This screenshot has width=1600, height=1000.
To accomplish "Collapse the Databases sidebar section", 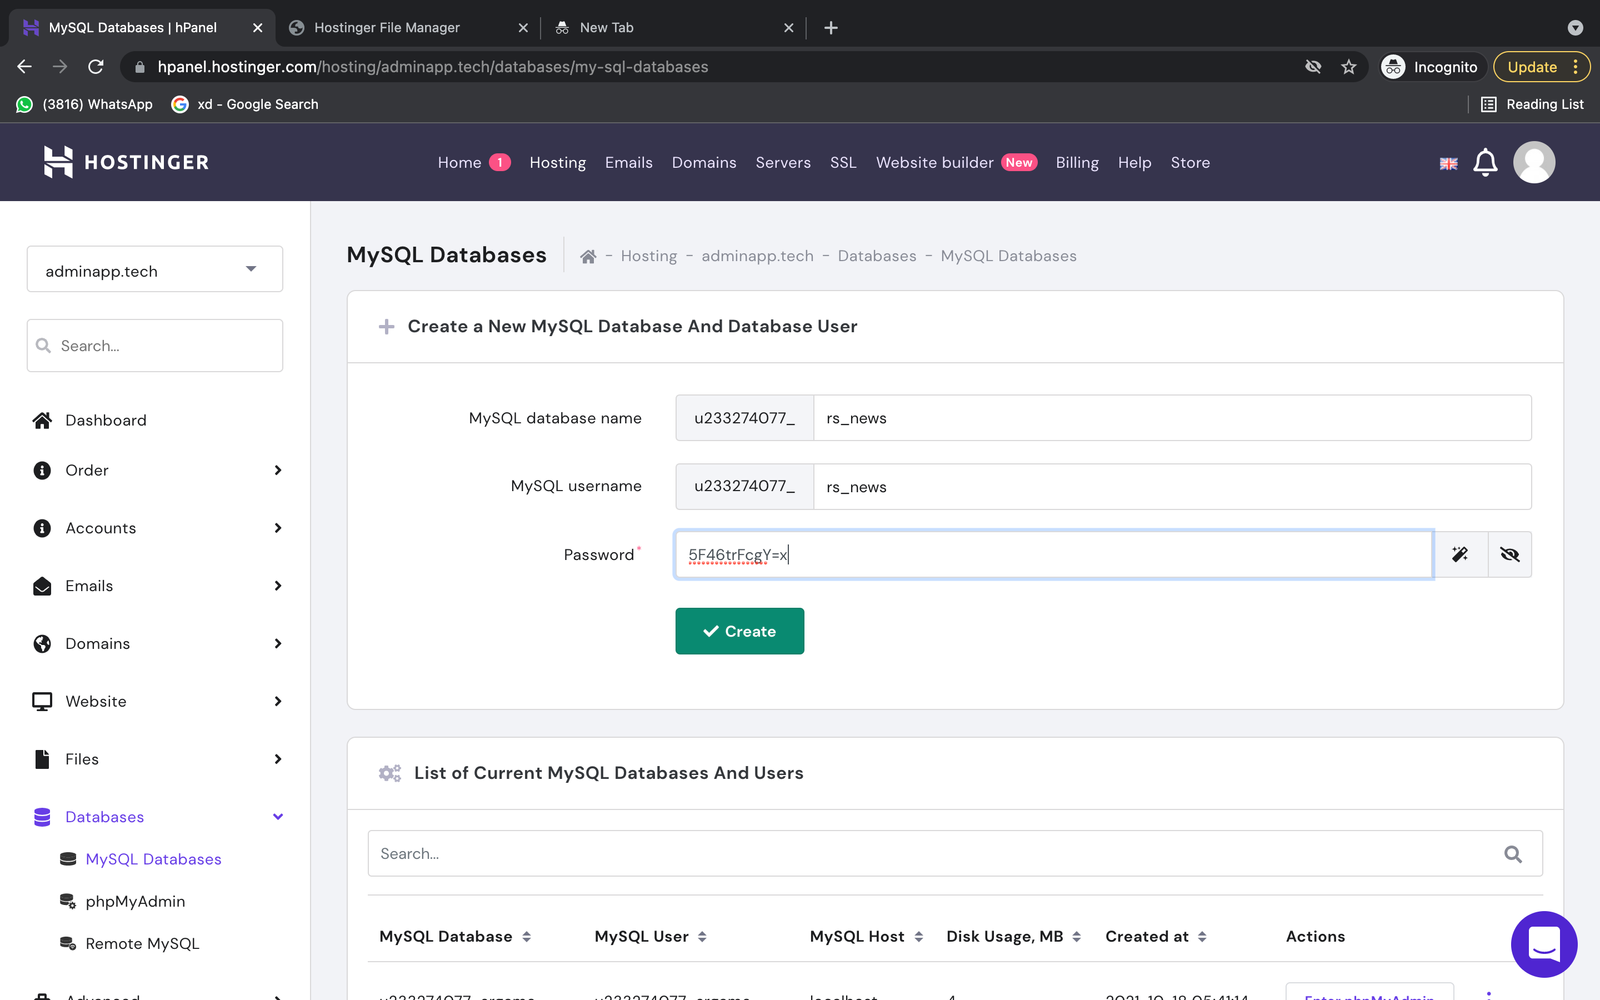I will tap(278, 817).
